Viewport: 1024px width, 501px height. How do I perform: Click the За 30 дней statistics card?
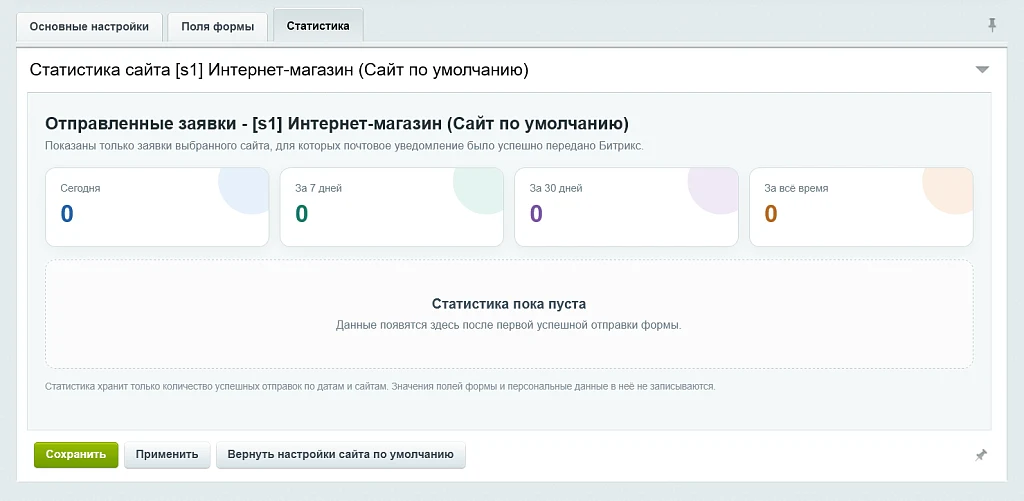point(626,207)
